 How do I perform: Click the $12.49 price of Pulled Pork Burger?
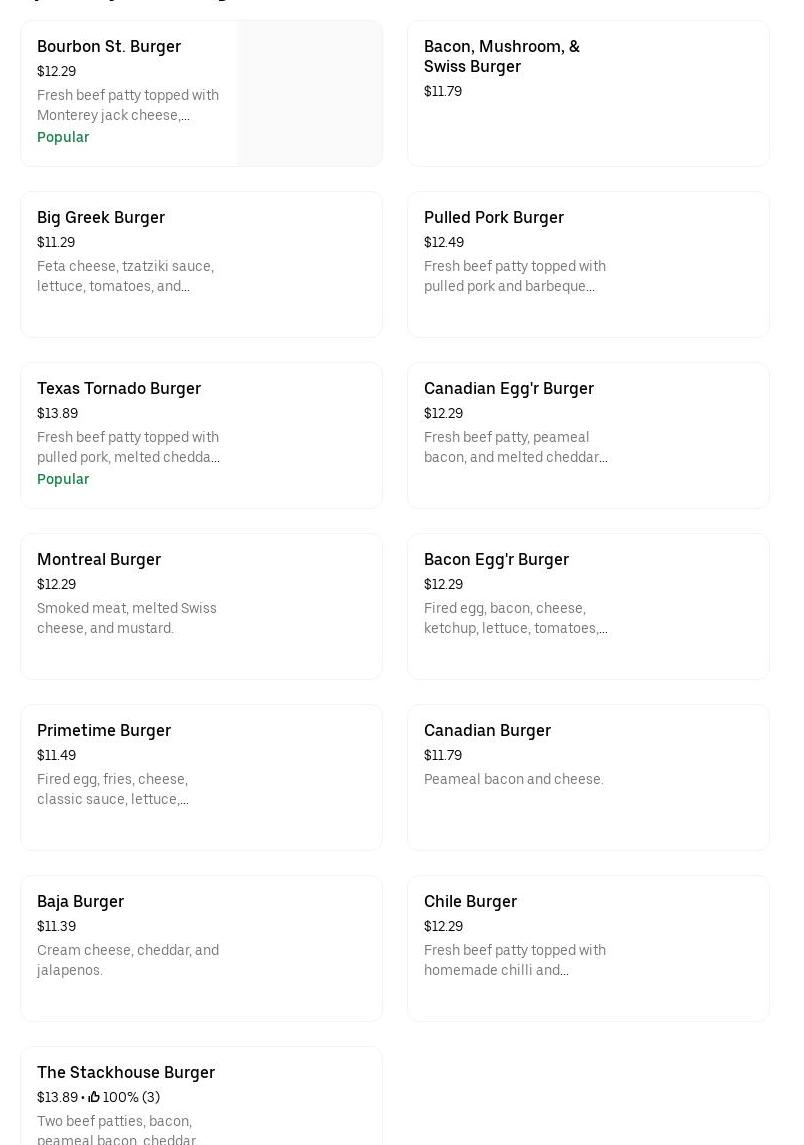point(444,242)
